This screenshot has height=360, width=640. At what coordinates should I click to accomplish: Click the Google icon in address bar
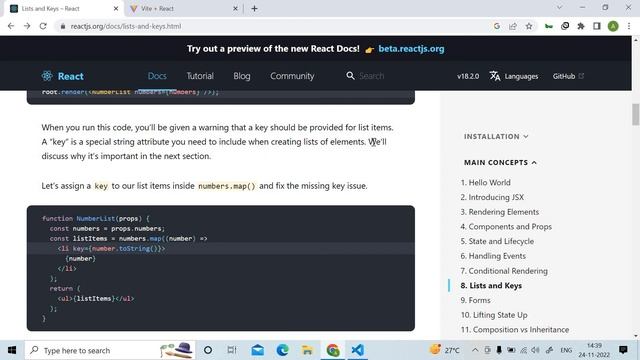tap(497, 26)
